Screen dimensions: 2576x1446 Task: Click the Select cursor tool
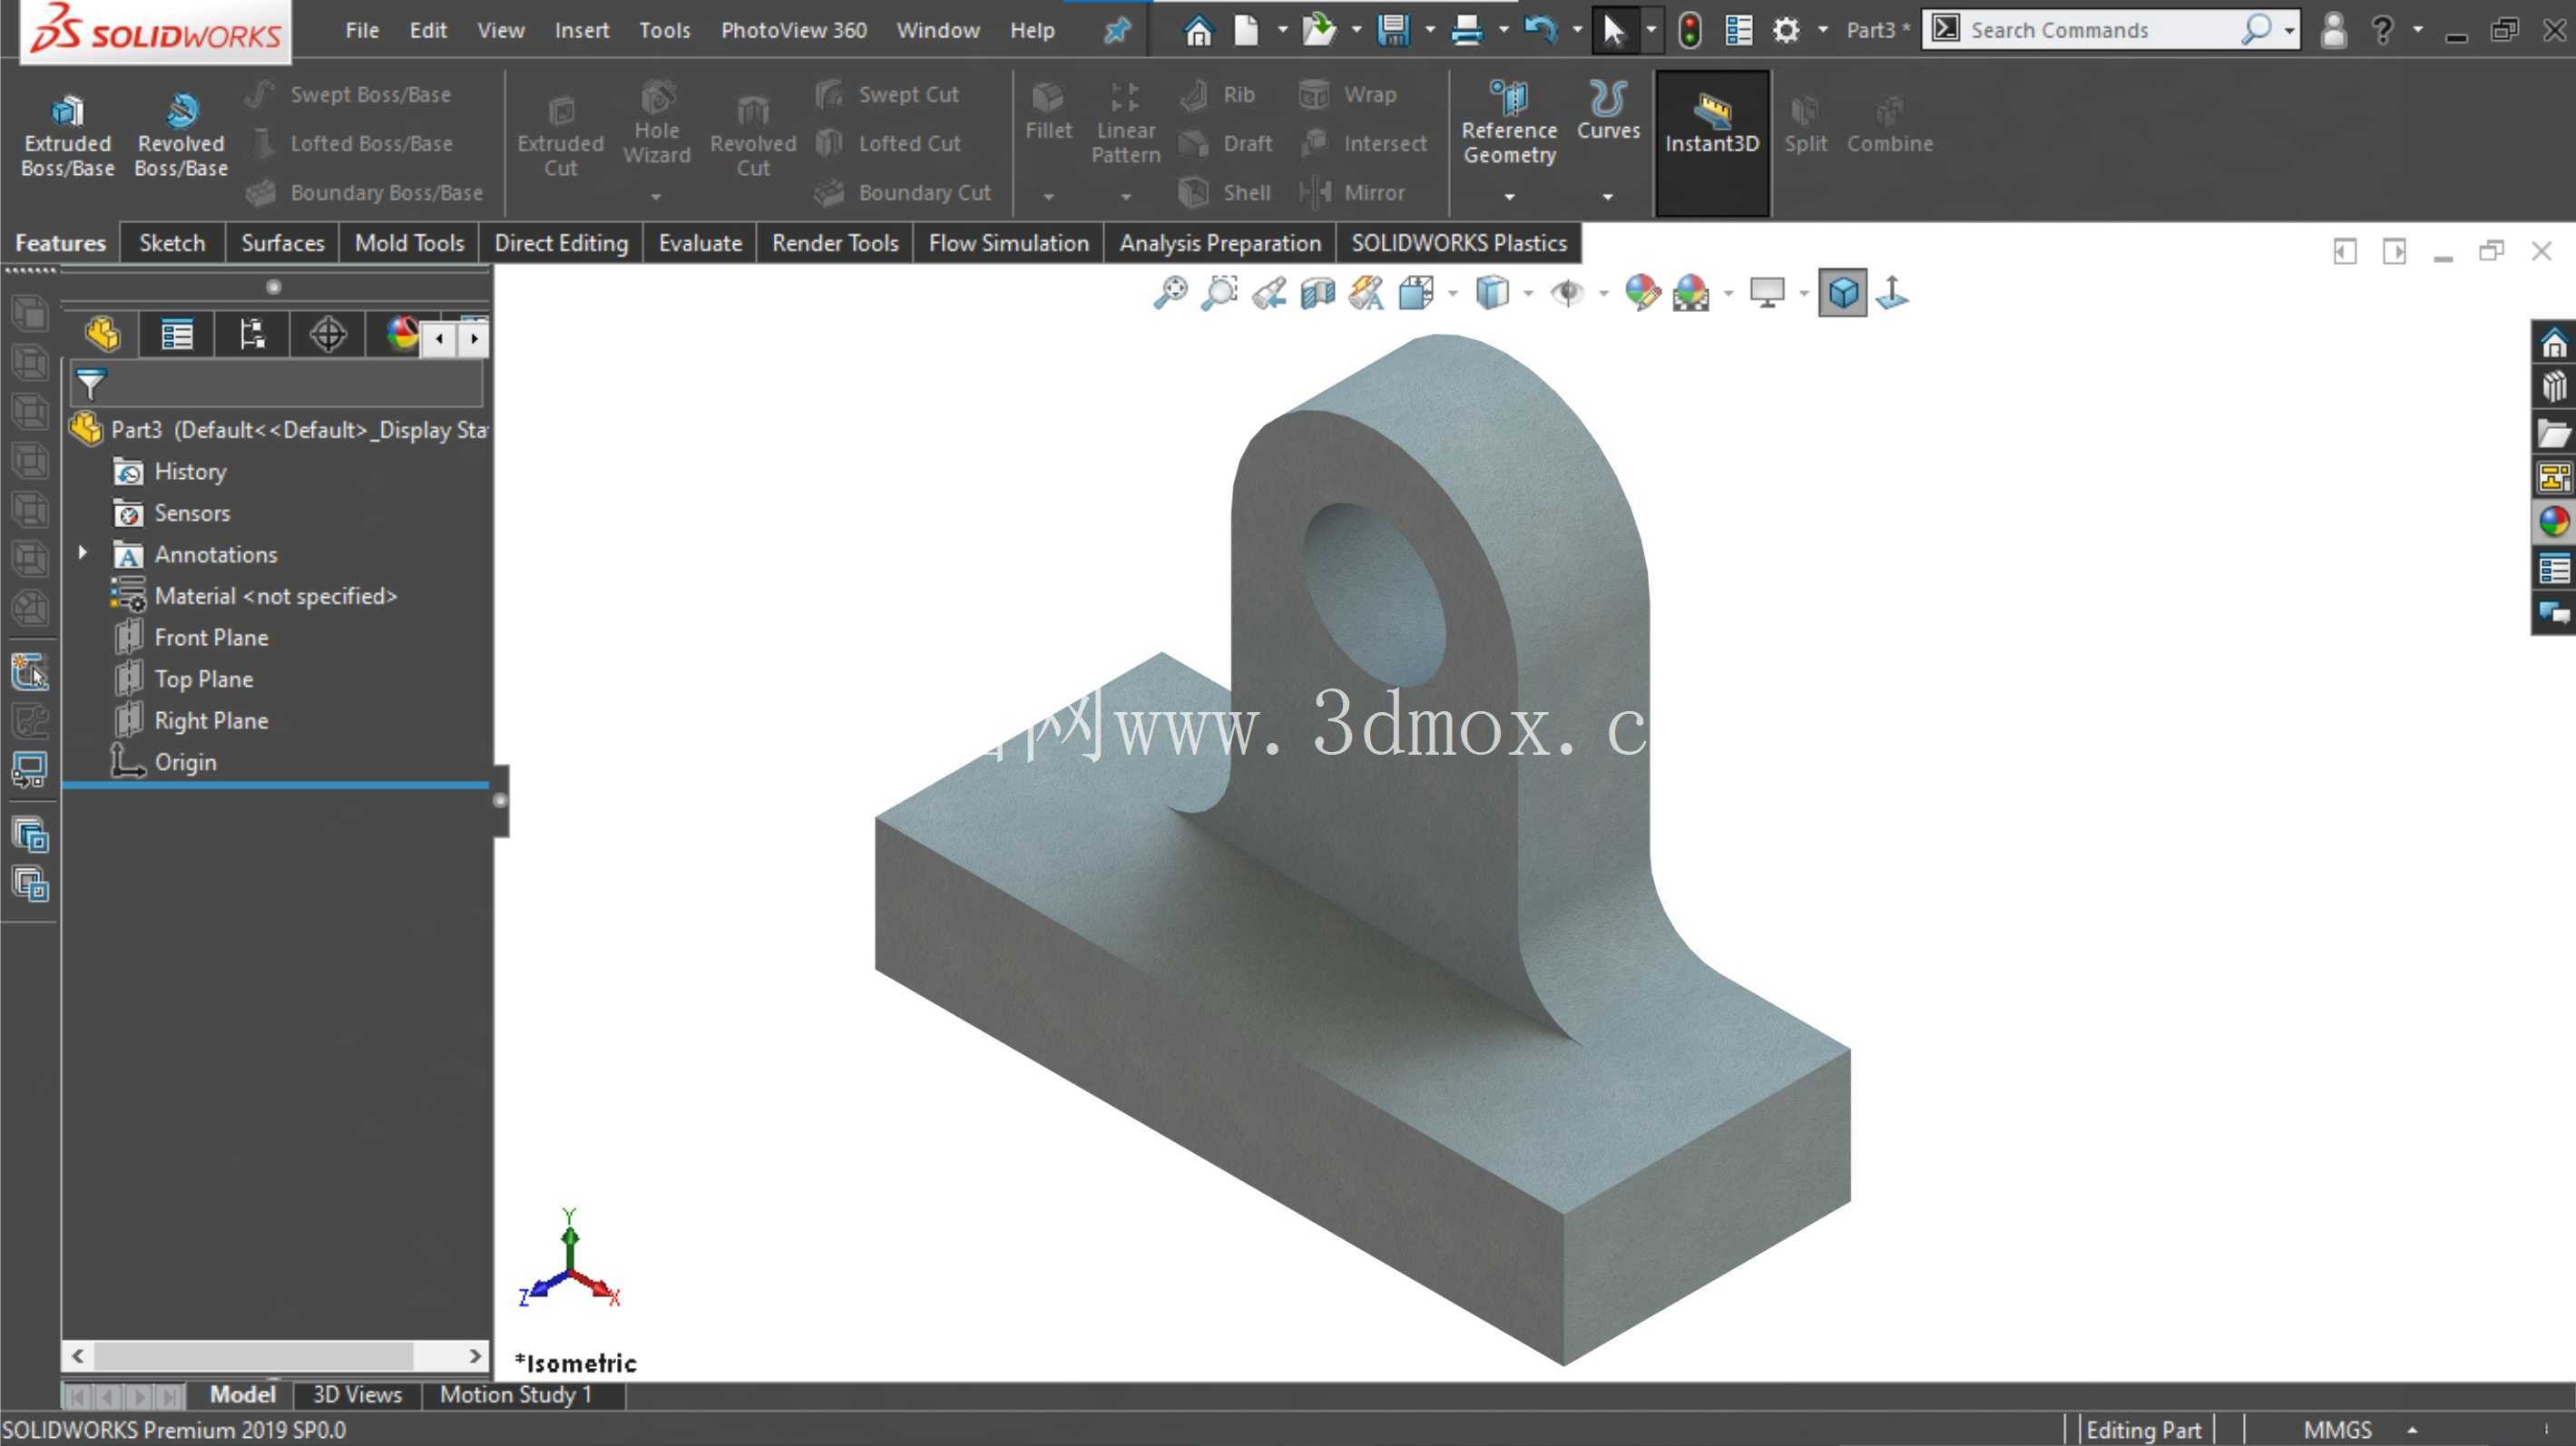point(1613,30)
